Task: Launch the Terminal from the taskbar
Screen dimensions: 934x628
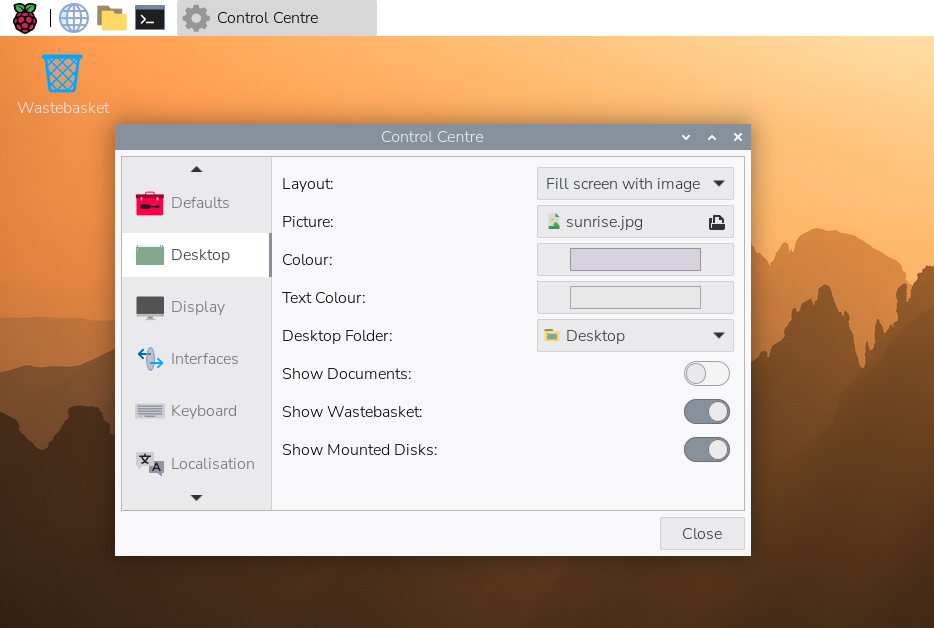Action: point(149,17)
